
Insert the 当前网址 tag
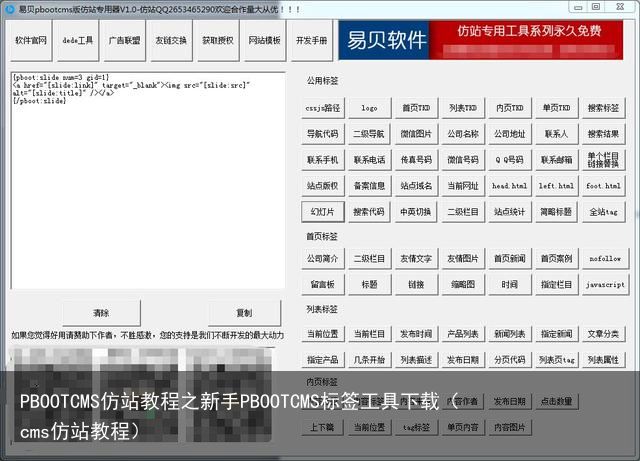click(463, 186)
